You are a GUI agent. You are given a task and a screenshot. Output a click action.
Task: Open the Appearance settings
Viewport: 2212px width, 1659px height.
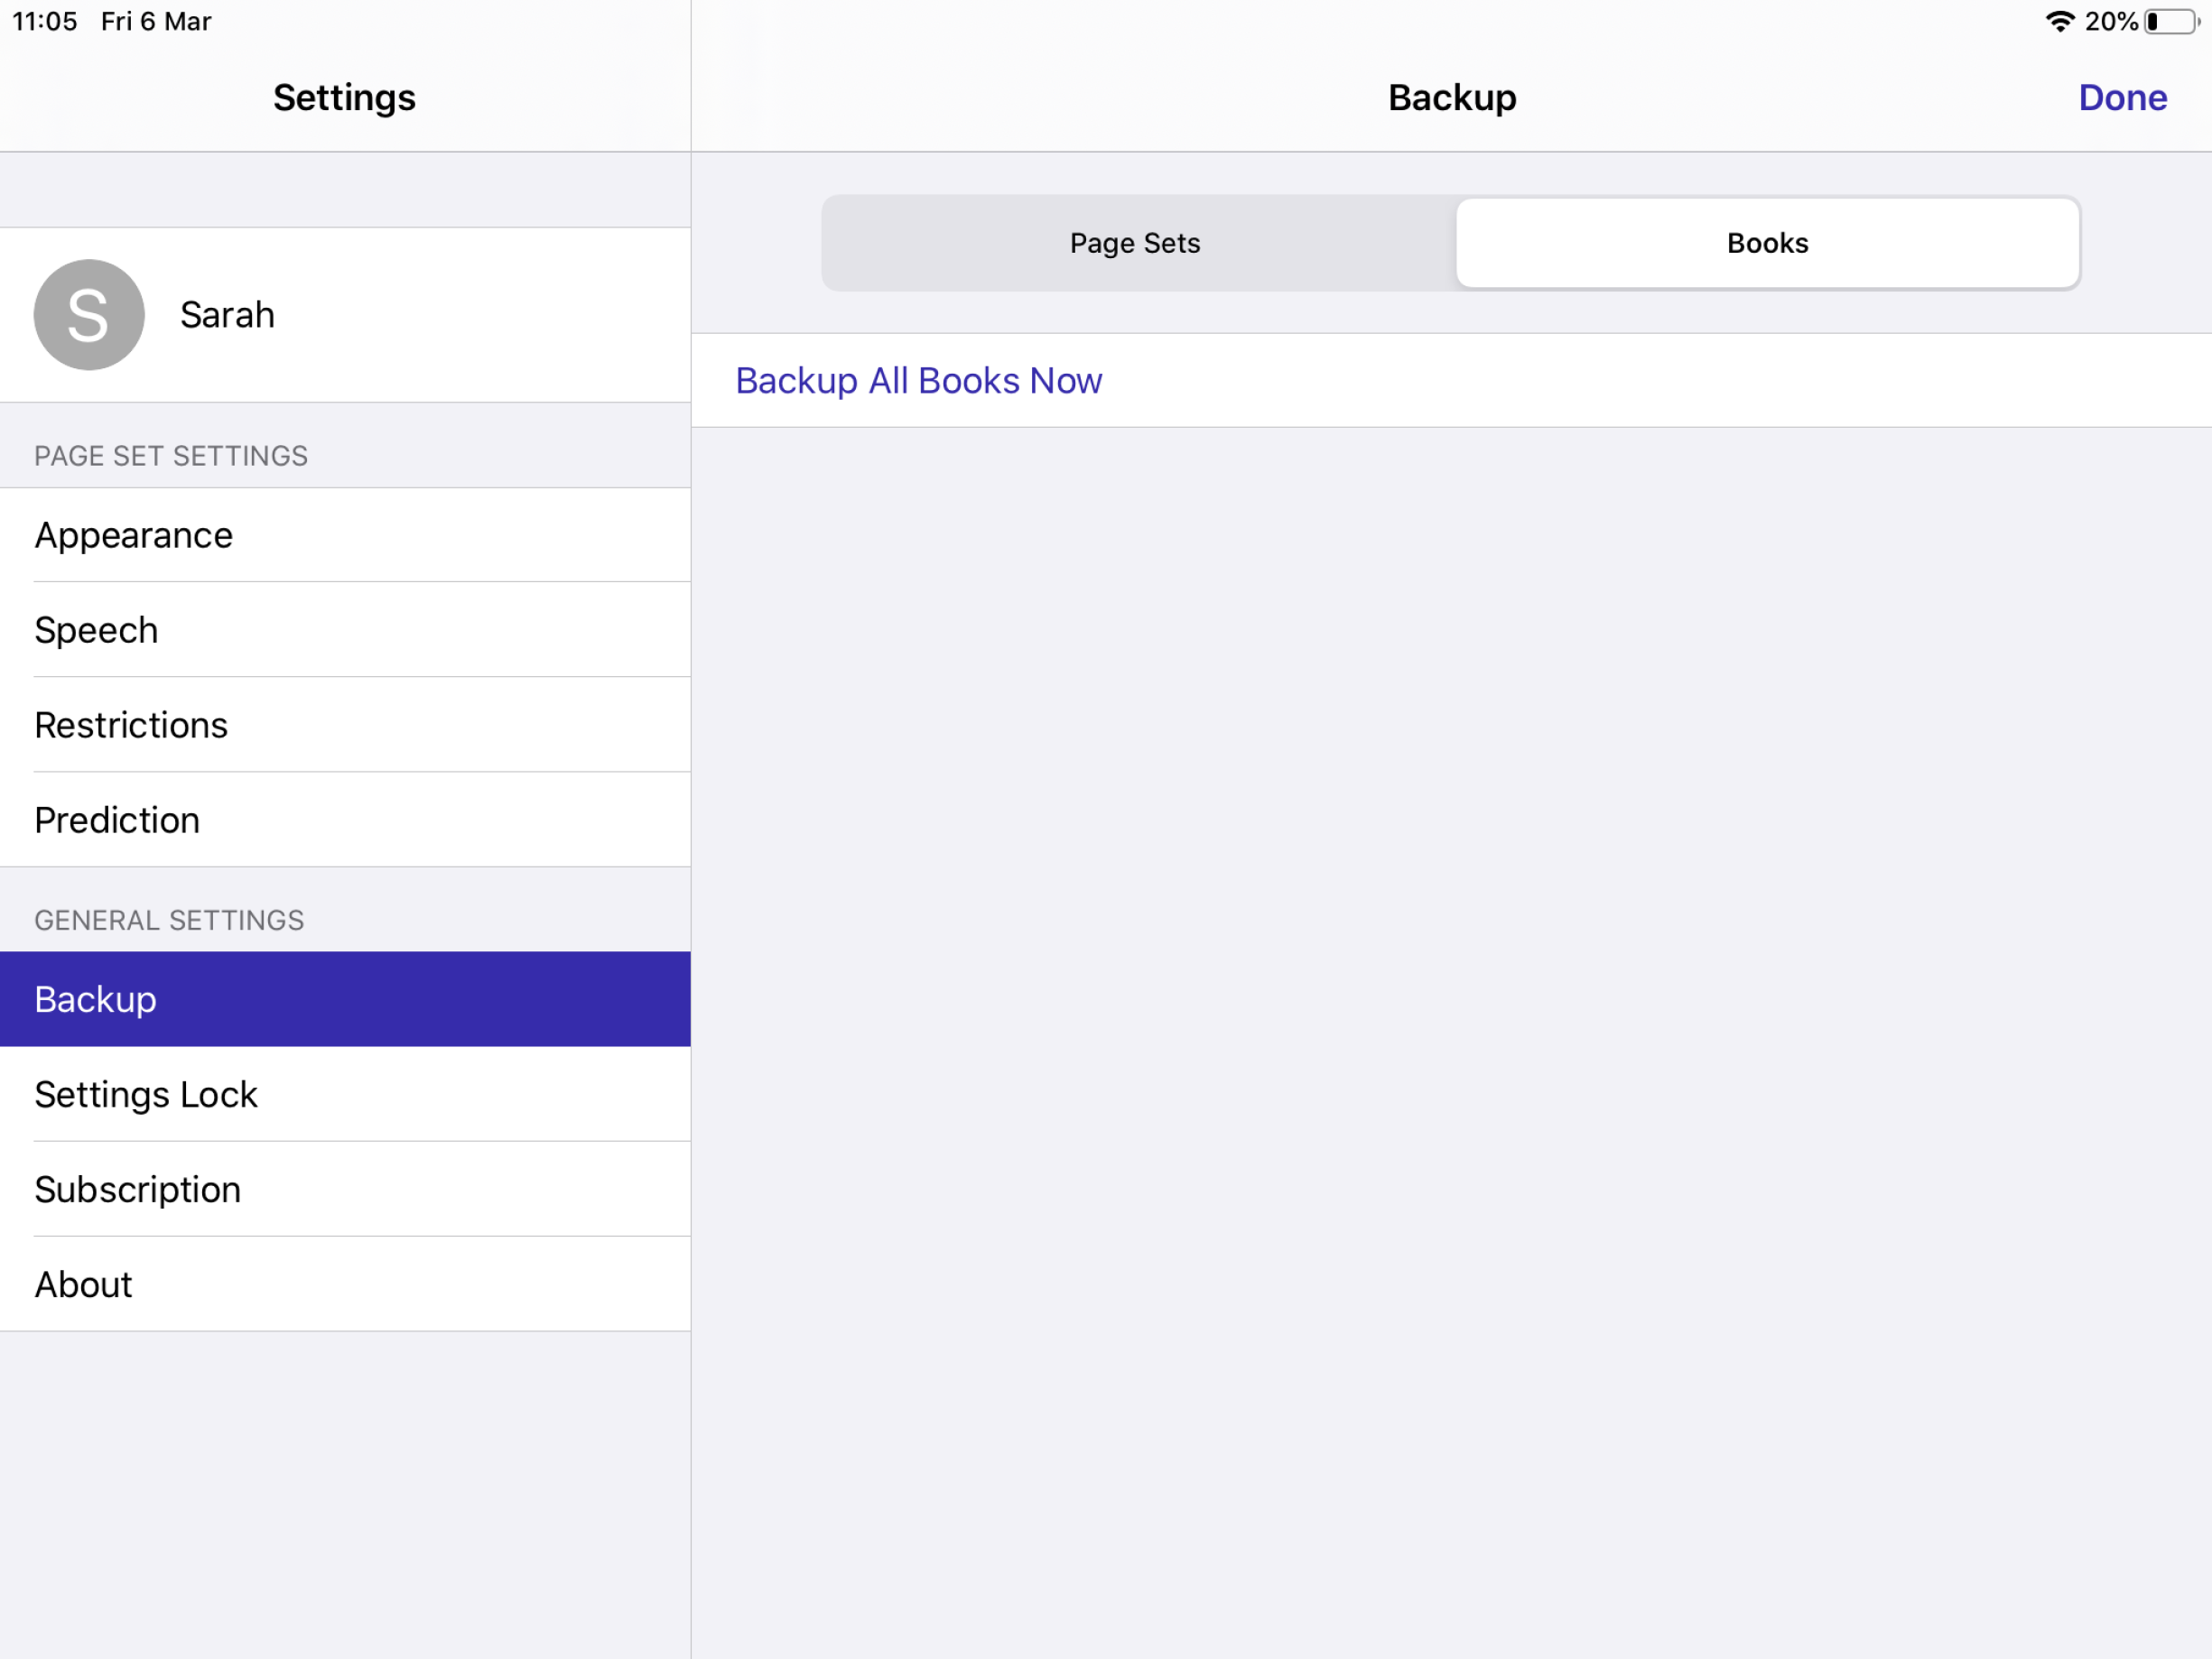tap(133, 535)
